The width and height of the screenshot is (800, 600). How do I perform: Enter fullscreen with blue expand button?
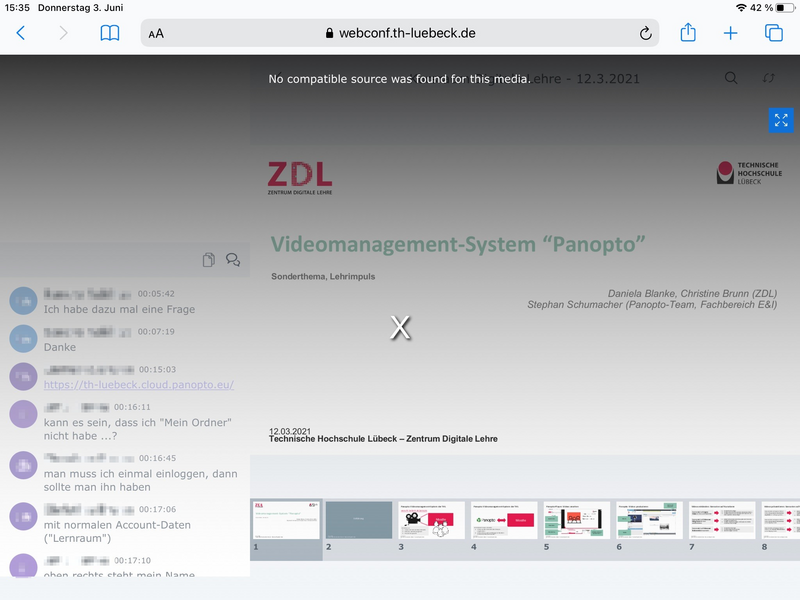coord(781,120)
